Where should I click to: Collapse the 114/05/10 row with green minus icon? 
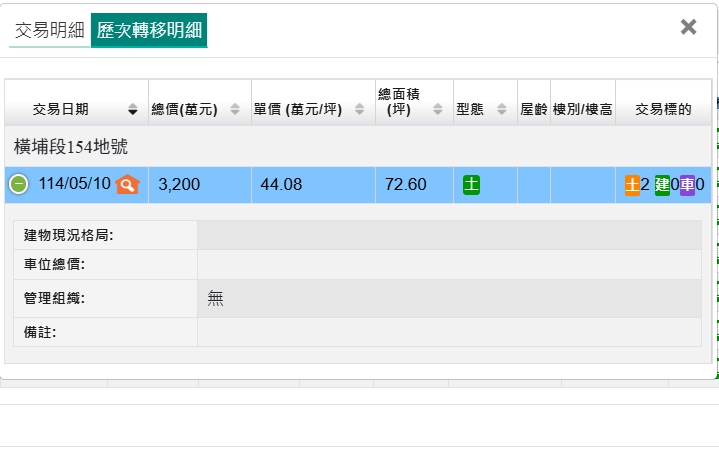[x=19, y=184]
